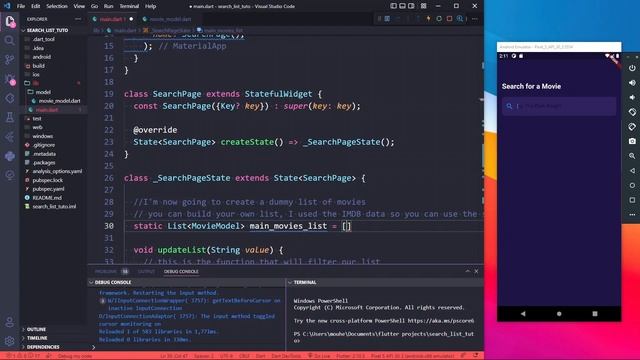640x360 pixels.
Task: Click the emulator power button
Action: 632,68
